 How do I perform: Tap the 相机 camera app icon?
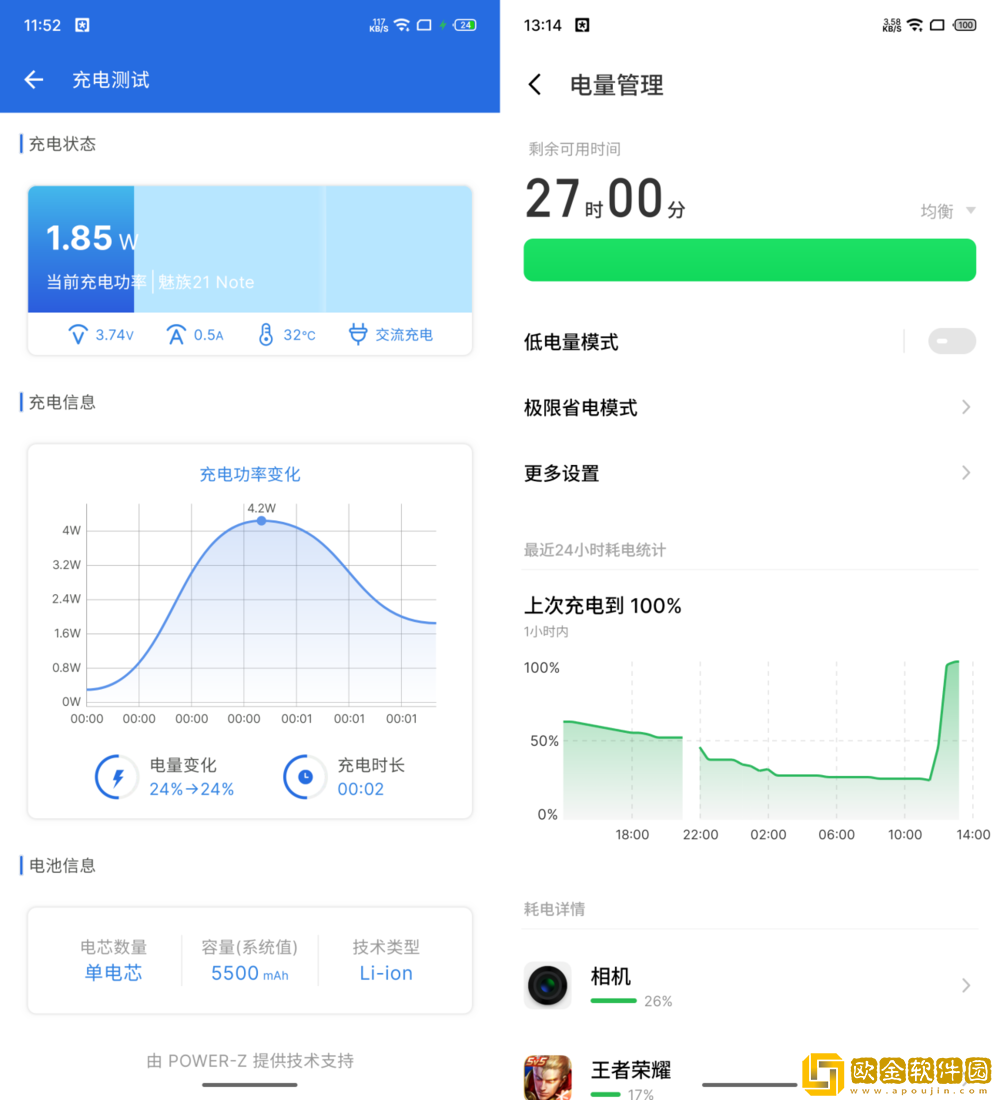(x=547, y=985)
